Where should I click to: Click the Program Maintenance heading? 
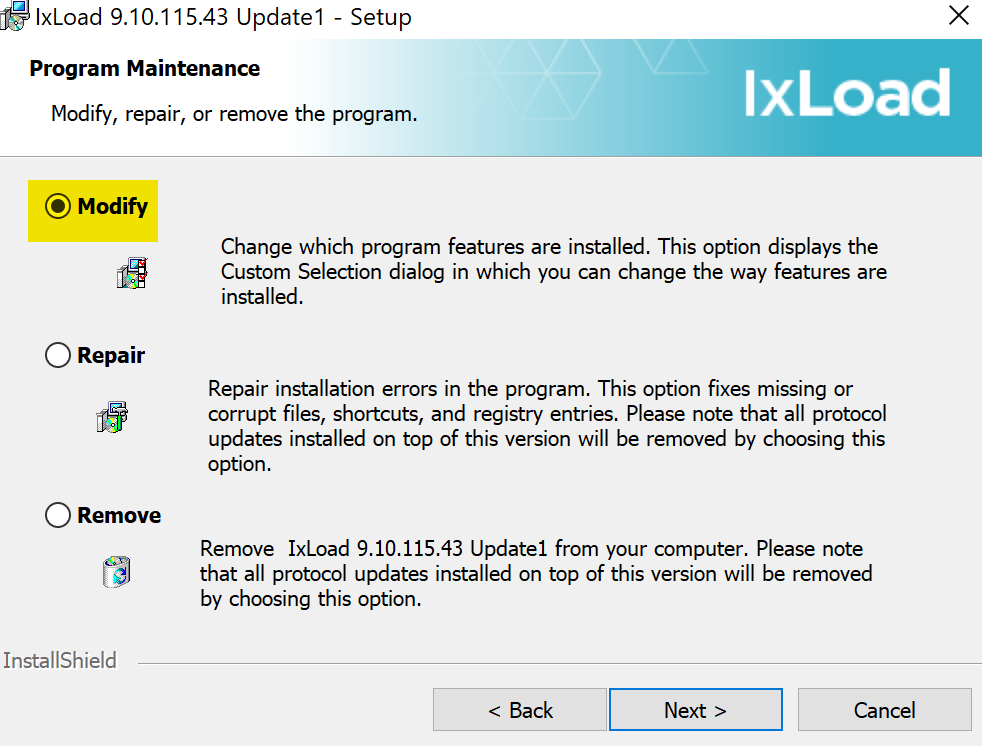145,69
